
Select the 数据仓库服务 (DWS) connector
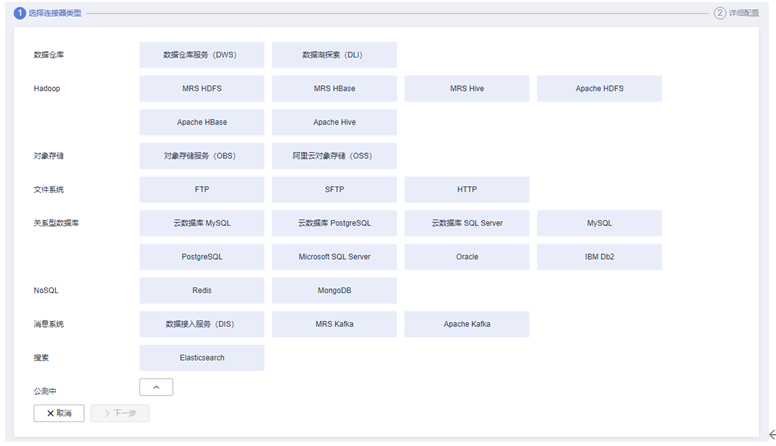point(201,55)
